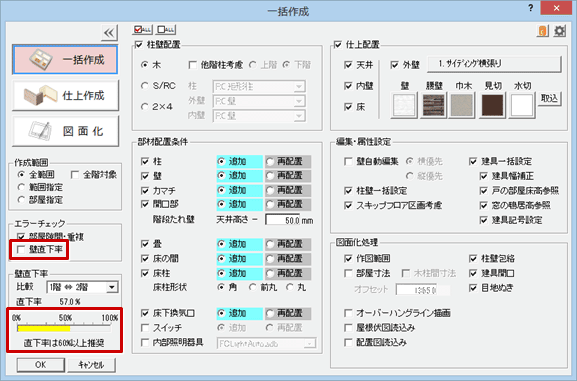Image resolution: width=577 pixels, height=381 pixels.
Task: Pick the 見切 dark brown swatch
Action: (x=493, y=105)
